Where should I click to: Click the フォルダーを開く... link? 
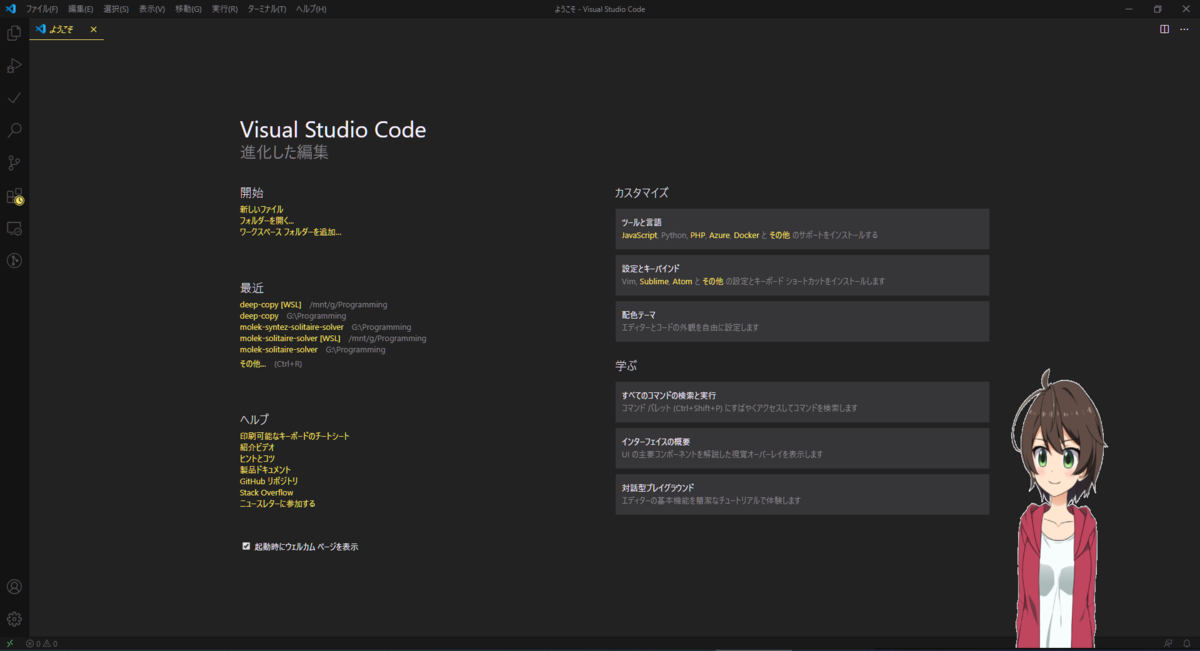point(267,220)
